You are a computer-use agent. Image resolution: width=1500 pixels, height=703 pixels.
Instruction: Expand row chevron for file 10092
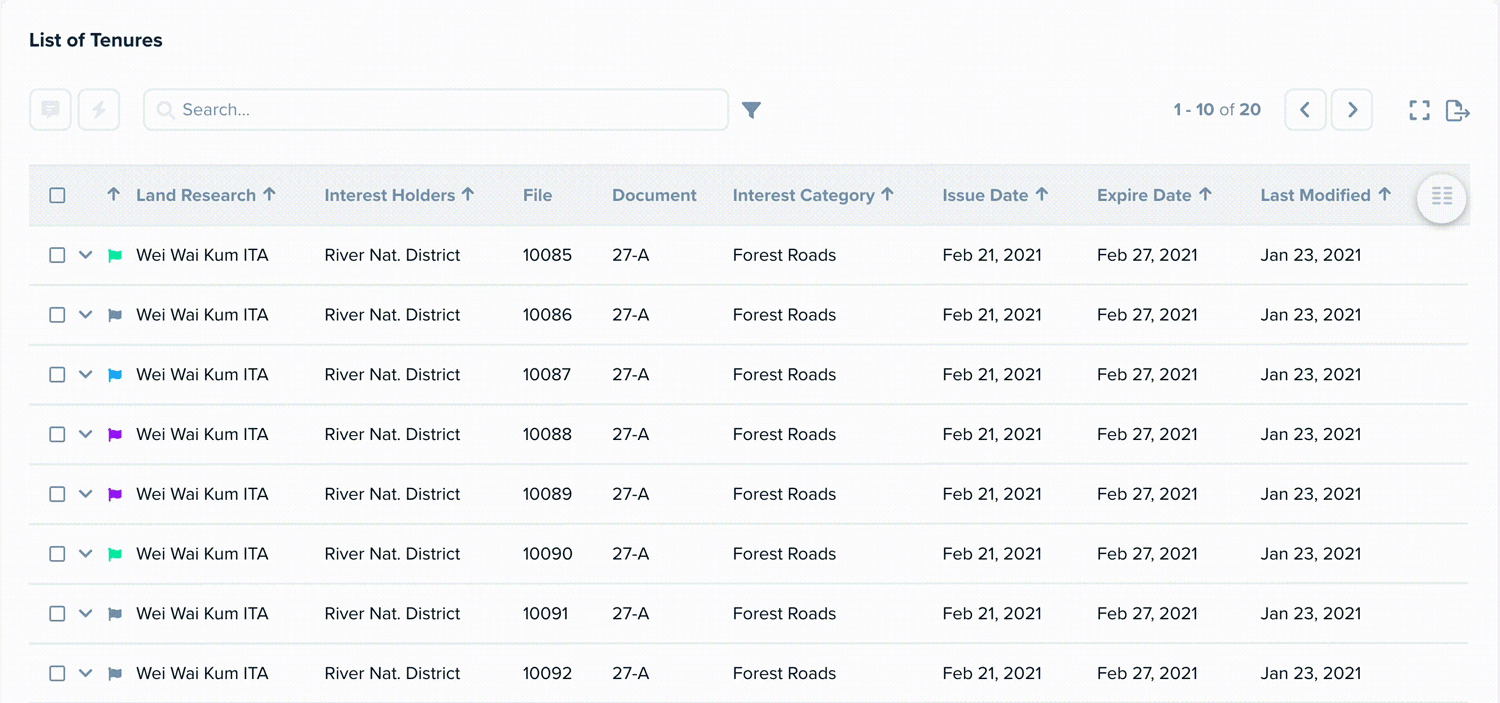86,674
